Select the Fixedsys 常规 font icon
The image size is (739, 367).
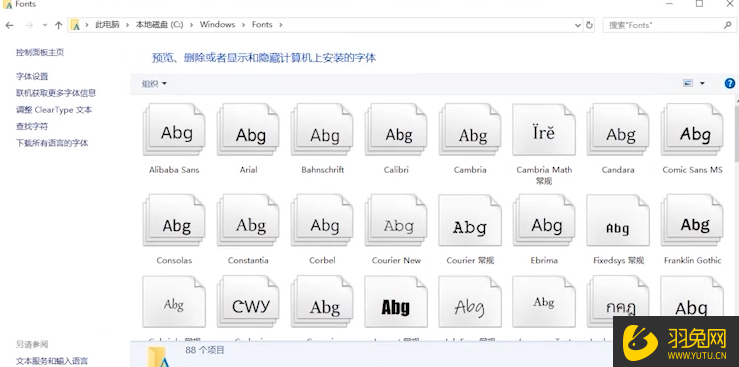click(x=618, y=220)
